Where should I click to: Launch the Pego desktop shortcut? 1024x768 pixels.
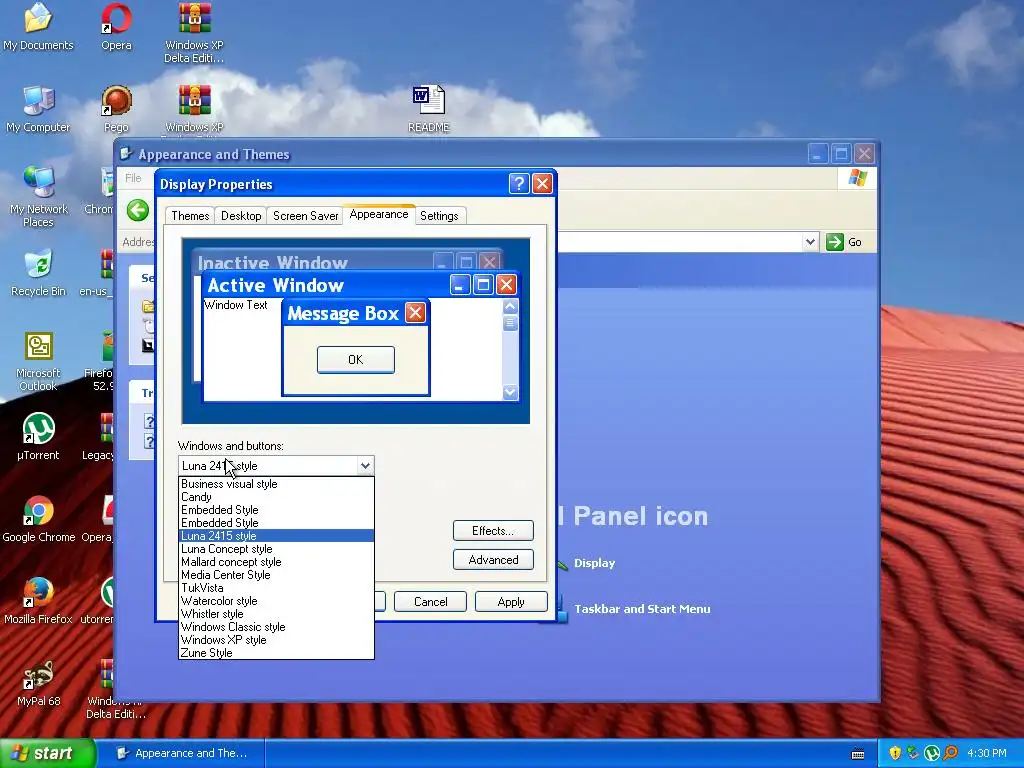(116, 109)
